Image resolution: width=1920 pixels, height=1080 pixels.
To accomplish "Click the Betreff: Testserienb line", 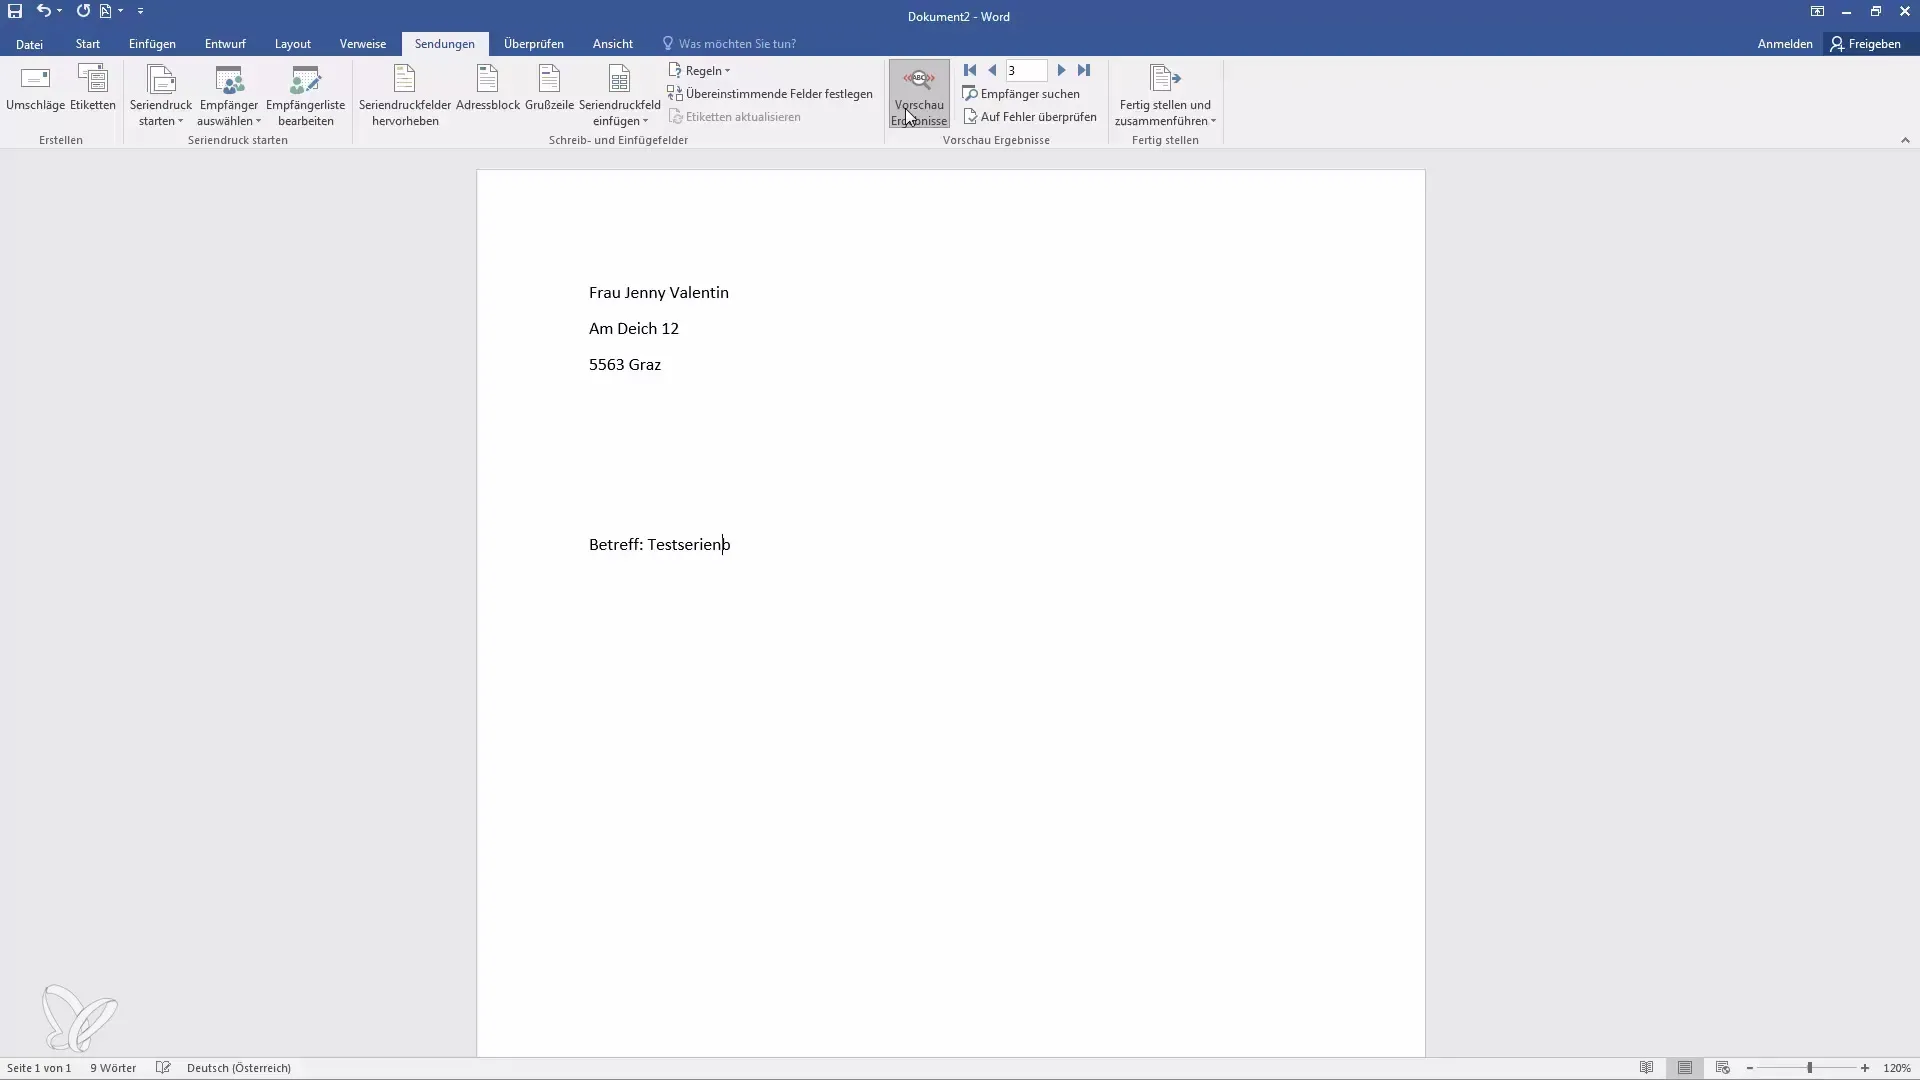I will (660, 545).
